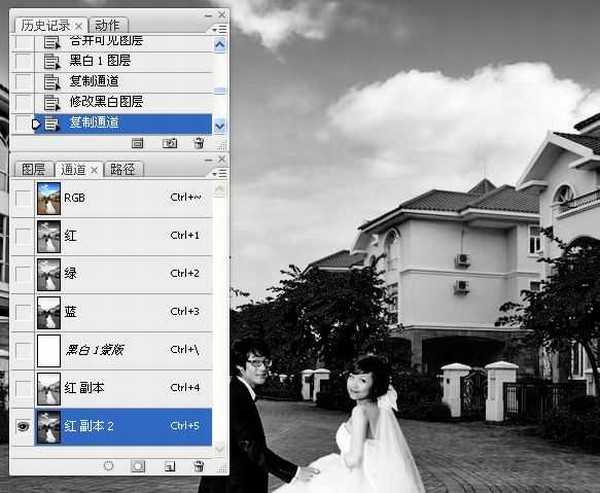This screenshot has height=493, width=600.
Task: Toggle visibility of the 蓝 channel
Action: click(22, 312)
